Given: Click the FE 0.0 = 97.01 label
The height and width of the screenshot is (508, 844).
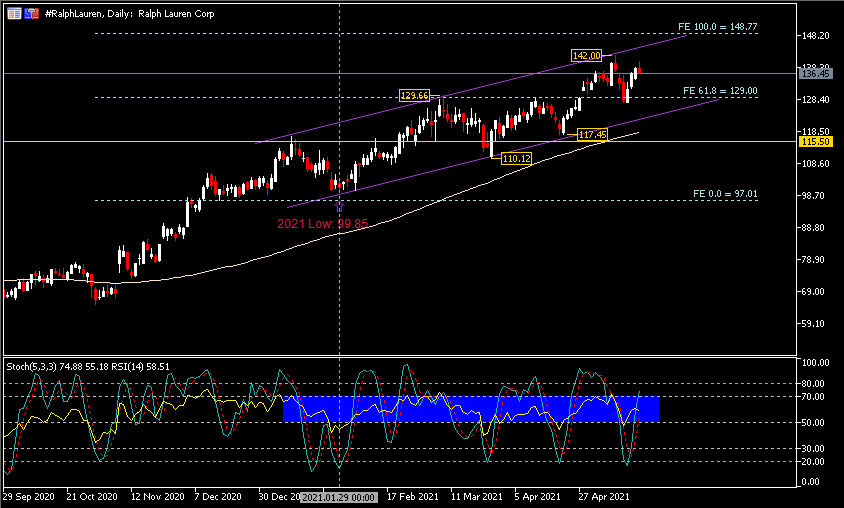Looking at the screenshot, I should coord(725,194).
